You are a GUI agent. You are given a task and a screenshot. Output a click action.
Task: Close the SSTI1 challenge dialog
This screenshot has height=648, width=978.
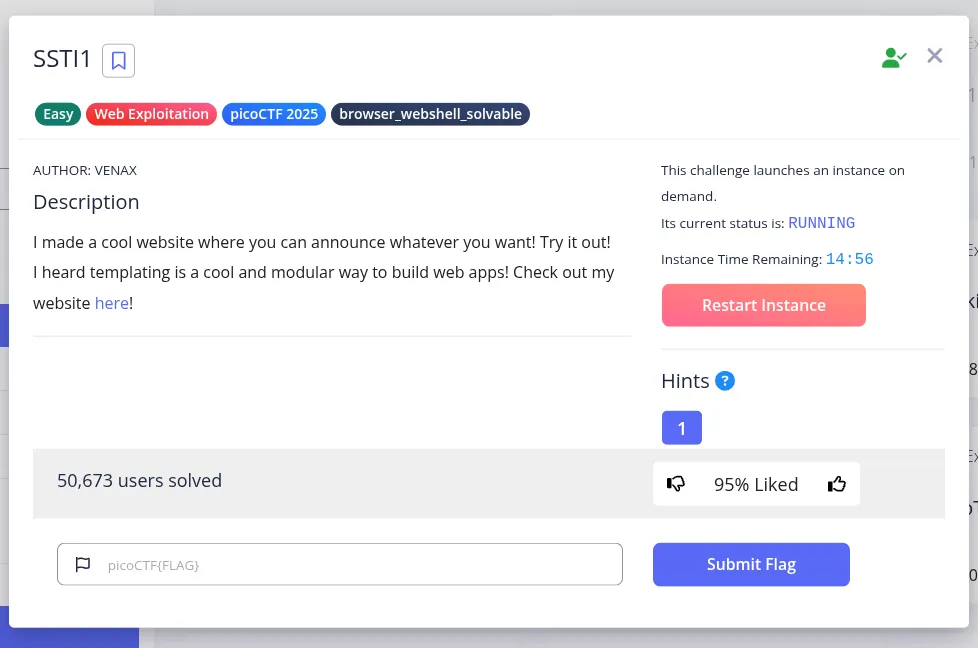[935, 56]
